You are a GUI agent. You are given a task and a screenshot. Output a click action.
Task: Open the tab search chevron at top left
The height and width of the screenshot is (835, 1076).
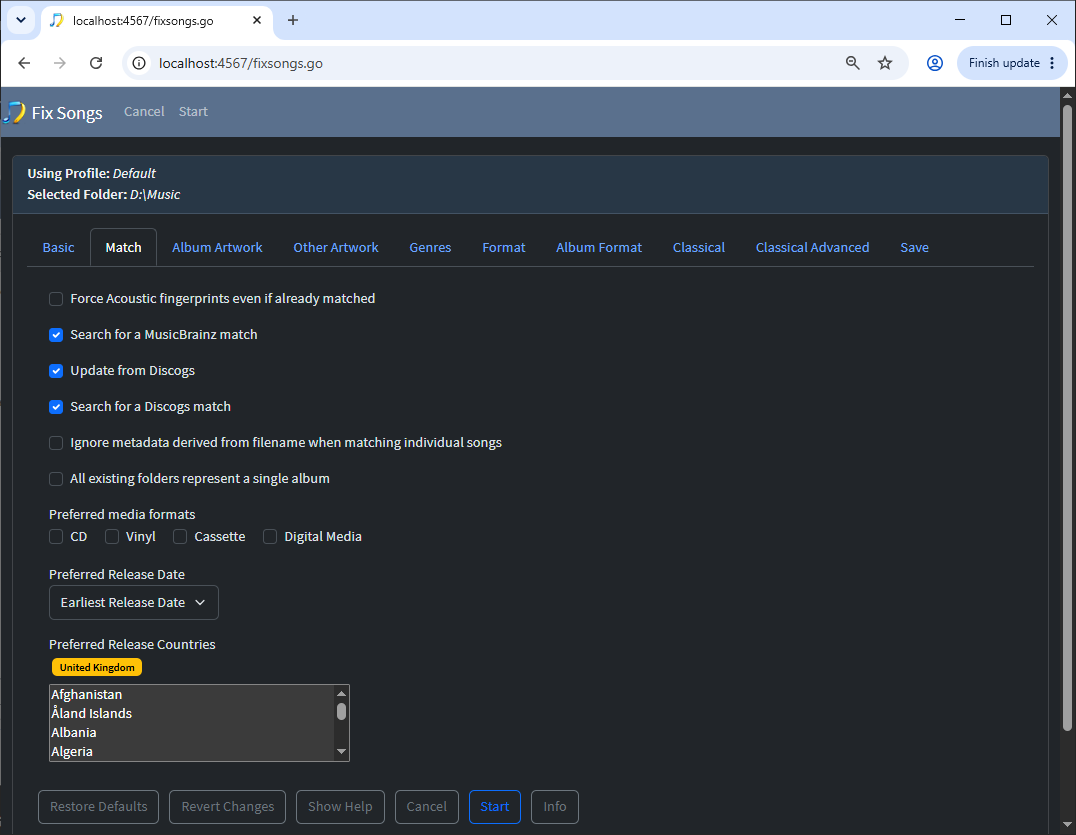[21, 20]
